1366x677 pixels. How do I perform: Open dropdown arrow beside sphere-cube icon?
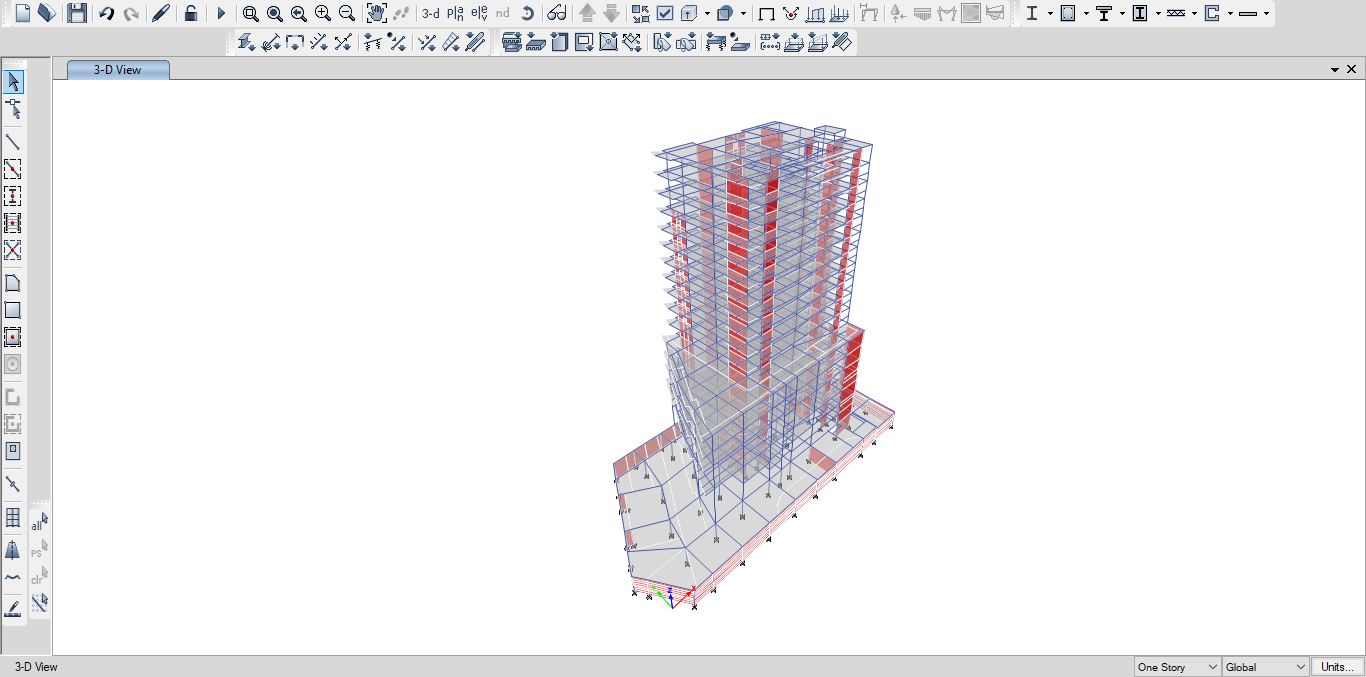[743, 14]
